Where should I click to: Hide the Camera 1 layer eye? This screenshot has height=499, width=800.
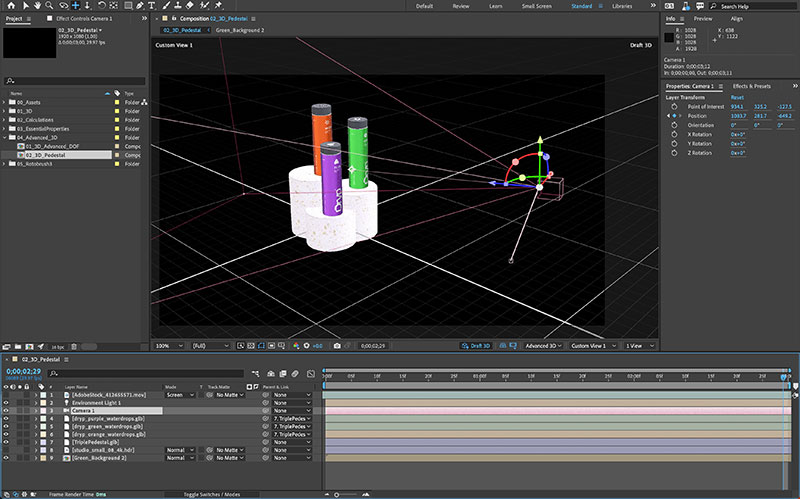[6, 411]
